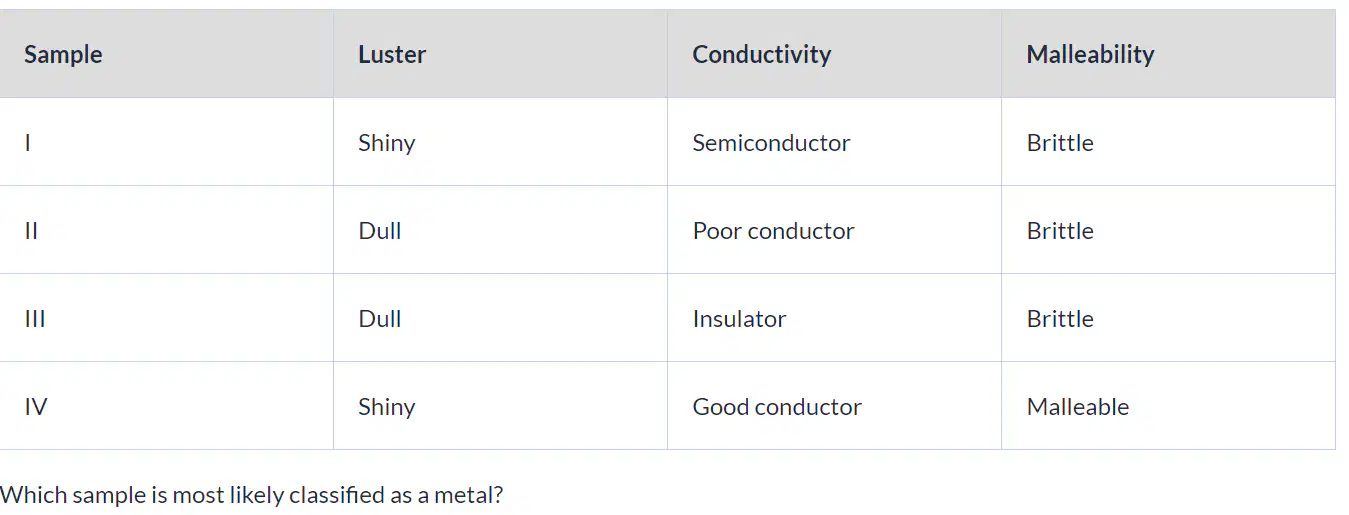This screenshot has width=1349, height=515.
Task: Click the Sample column header
Action: [x=63, y=55]
